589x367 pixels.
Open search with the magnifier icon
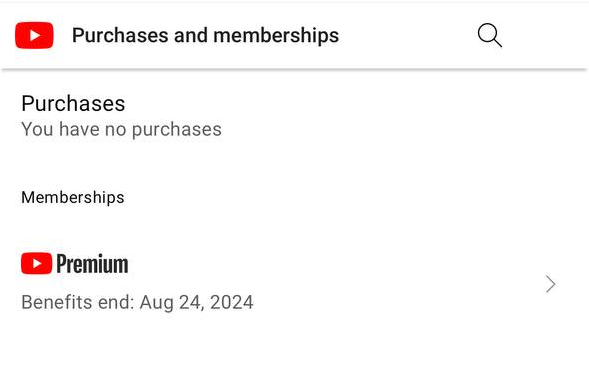(x=489, y=35)
